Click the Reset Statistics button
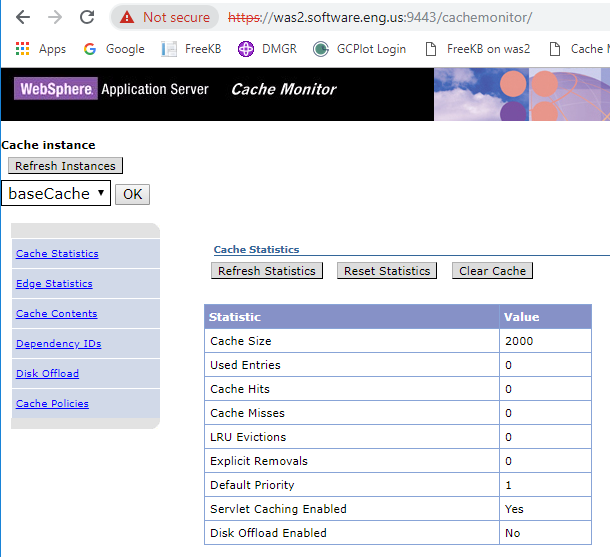Image resolution: width=610 pixels, height=557 pixels. point(387,271)
